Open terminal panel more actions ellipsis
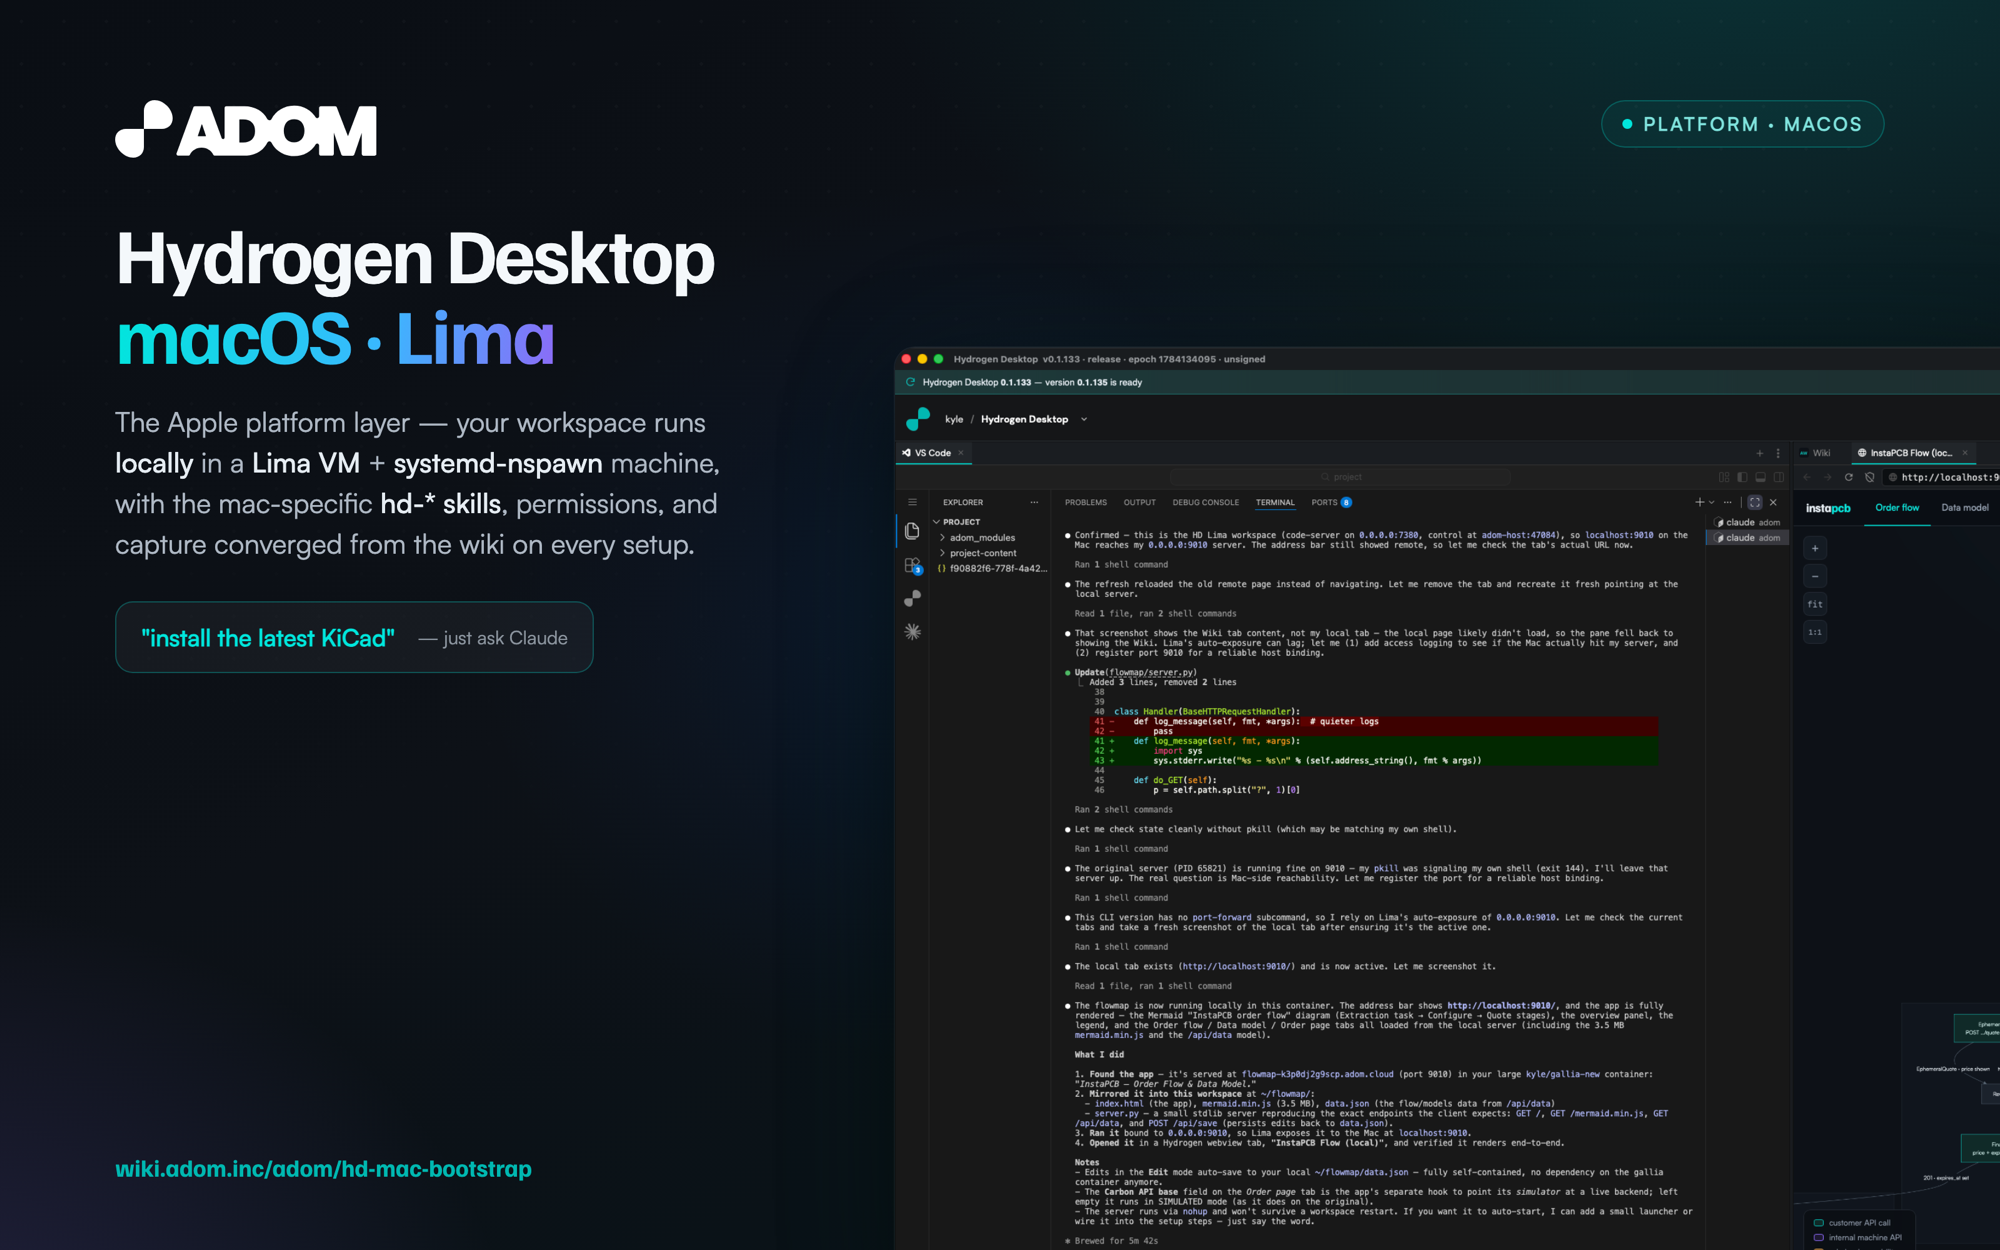 coord(1727,502)
